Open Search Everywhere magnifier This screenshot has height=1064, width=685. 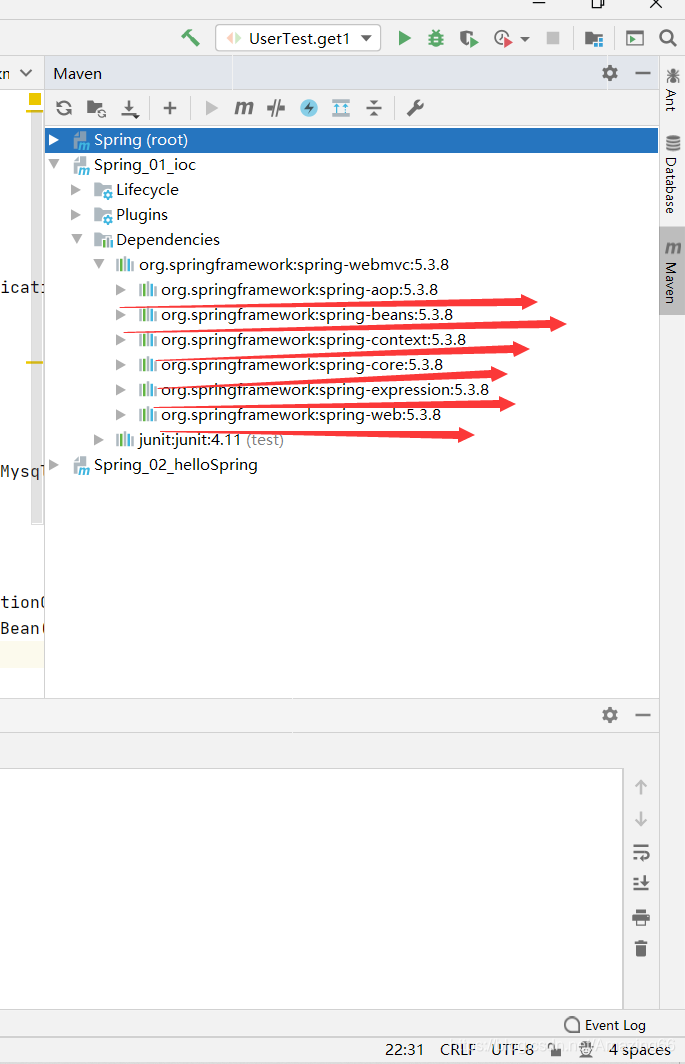point(667,38)
